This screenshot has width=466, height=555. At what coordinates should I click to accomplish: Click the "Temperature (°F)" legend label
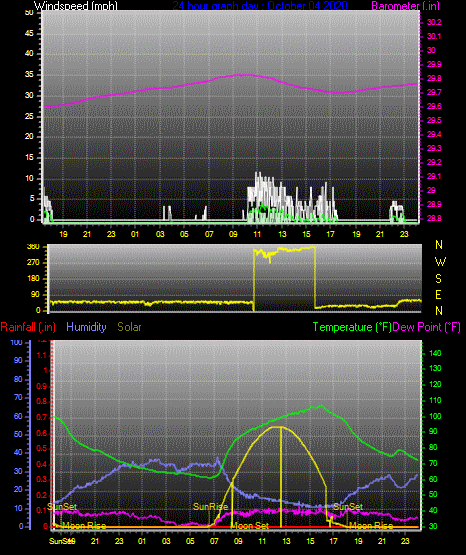[x=352, y=327]
